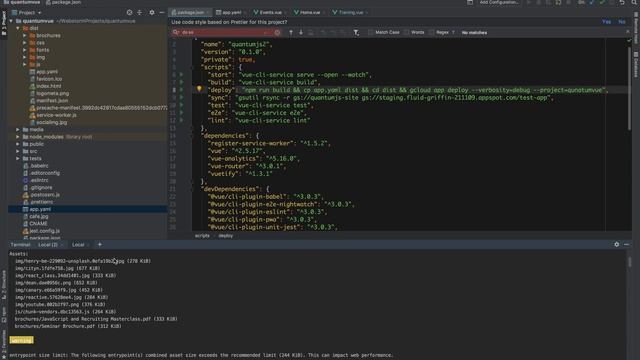640x360 pixels.
Task: Run the 'start' script gutter arrow
Action: pos(181,75)
